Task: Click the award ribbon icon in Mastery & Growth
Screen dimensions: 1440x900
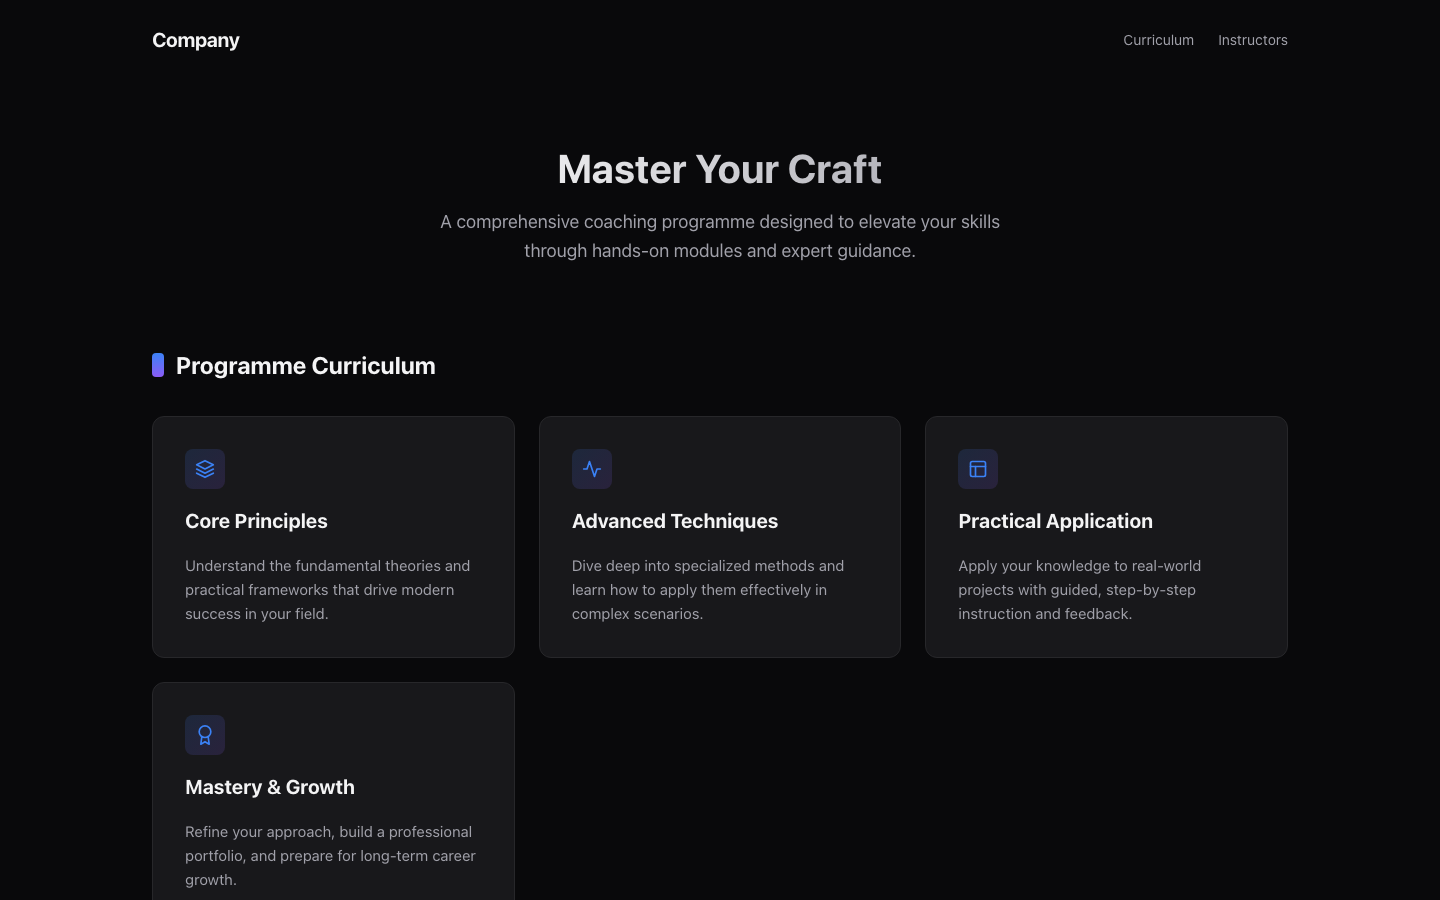Action: point(205,735)
